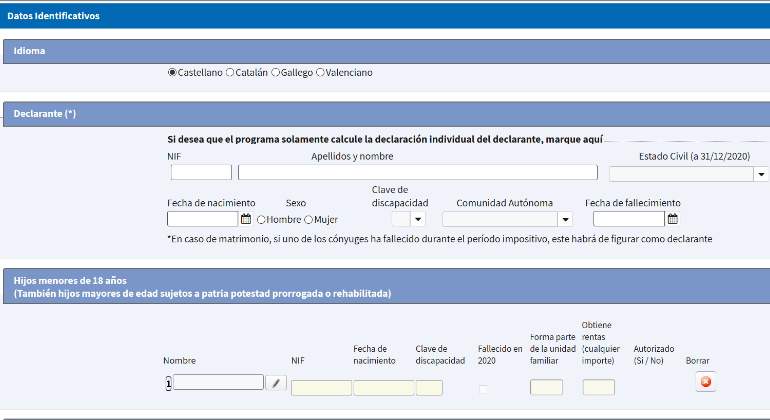Select Castellano language option
The width and height of the screenshot is (770, 420).
click(x=172, y=72)
